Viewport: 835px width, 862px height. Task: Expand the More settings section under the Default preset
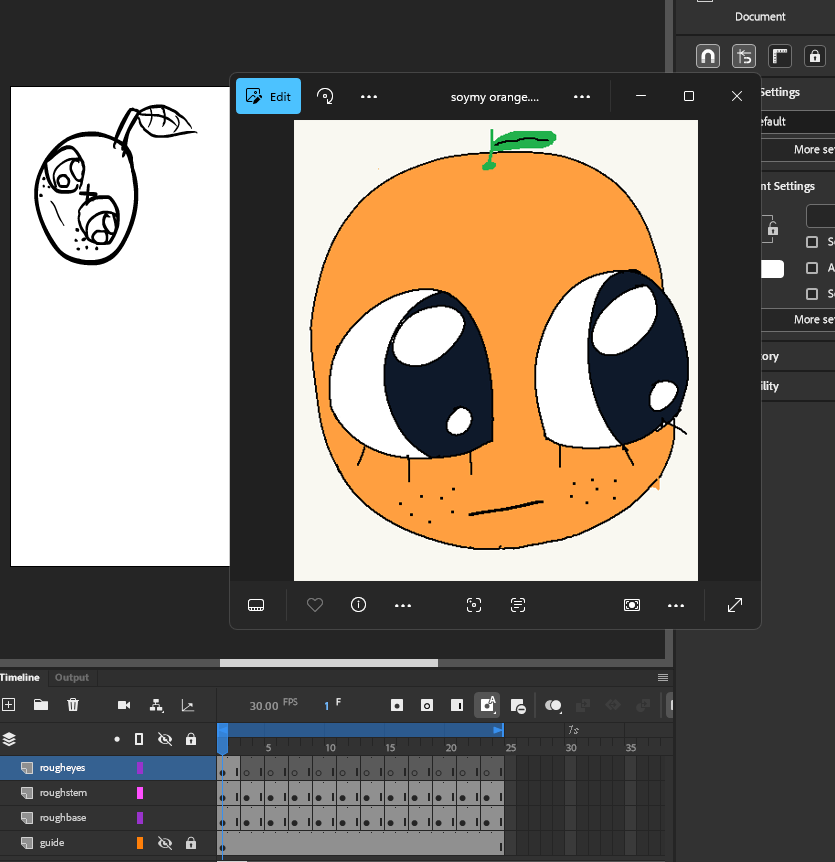pos(812,150)
